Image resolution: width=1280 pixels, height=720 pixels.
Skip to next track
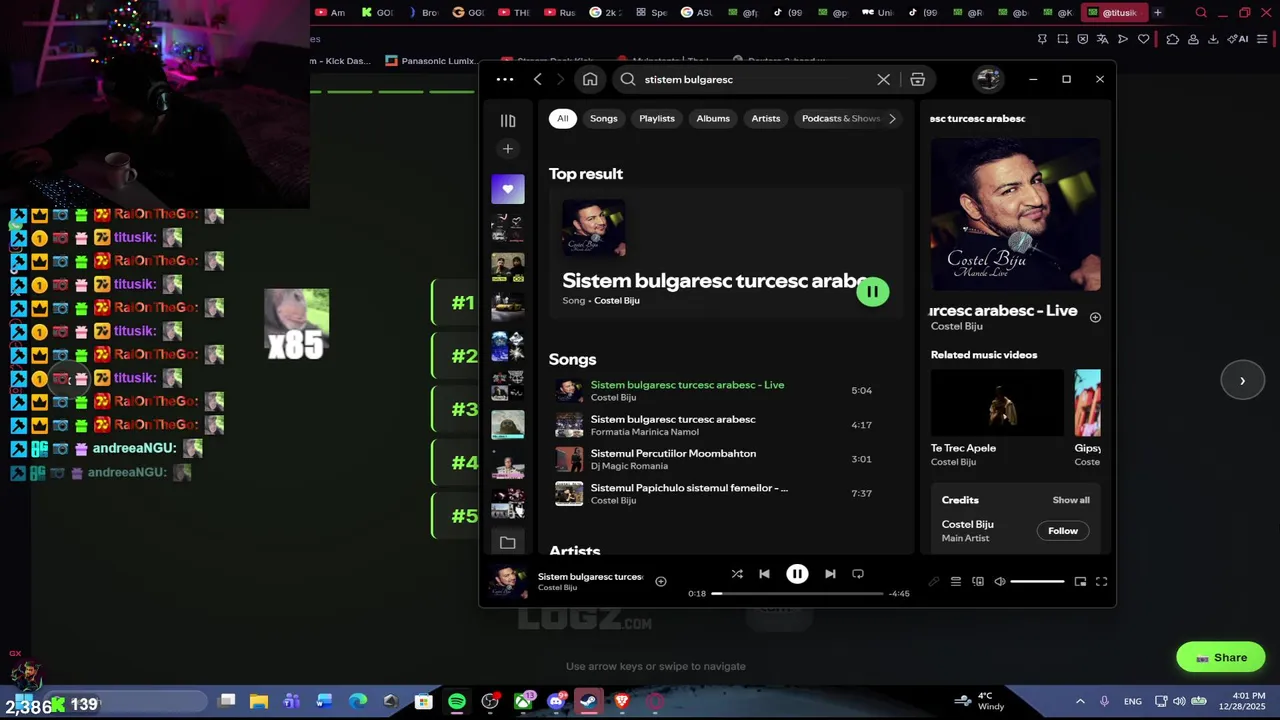click(x=830, y=574)
